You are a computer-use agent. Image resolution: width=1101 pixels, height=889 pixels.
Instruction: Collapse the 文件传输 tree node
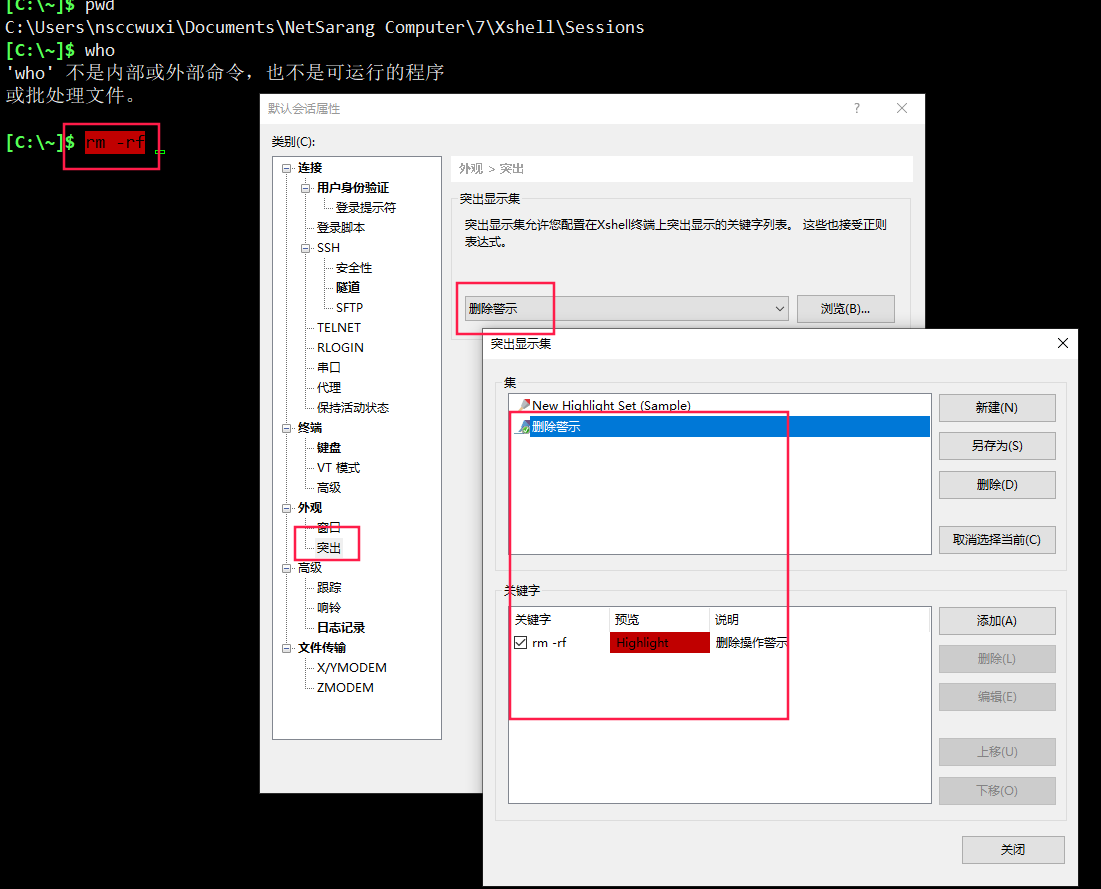point(286,648)
